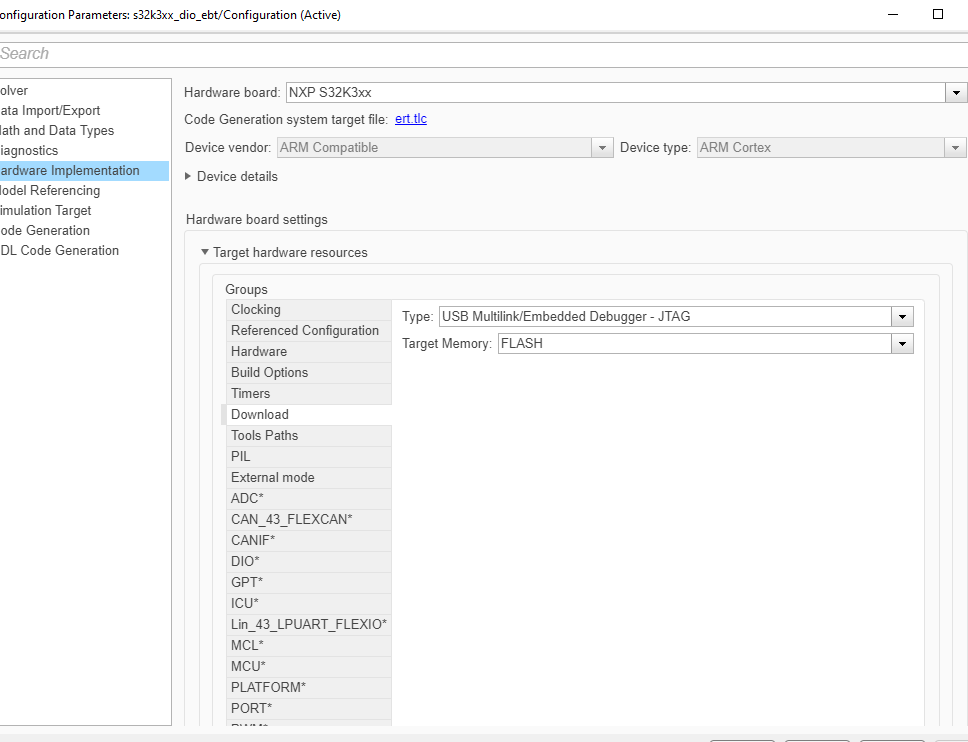Open the CAN_43_FLEXCAN* group
This screenshot has height=742, width=968.
point(290,519)
